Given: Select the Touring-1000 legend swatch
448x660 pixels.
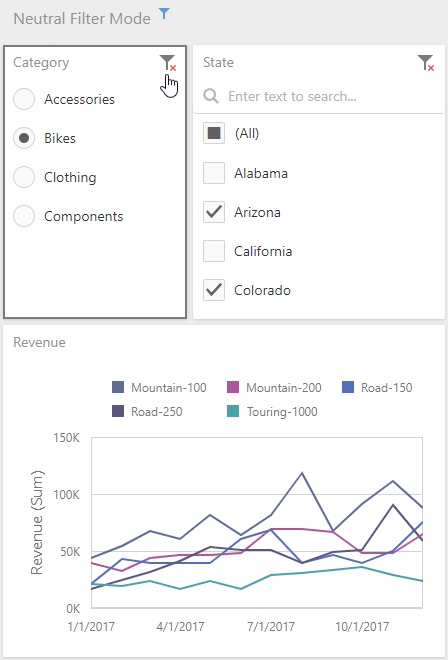Looking at the screenshot, I should (233, 411).
